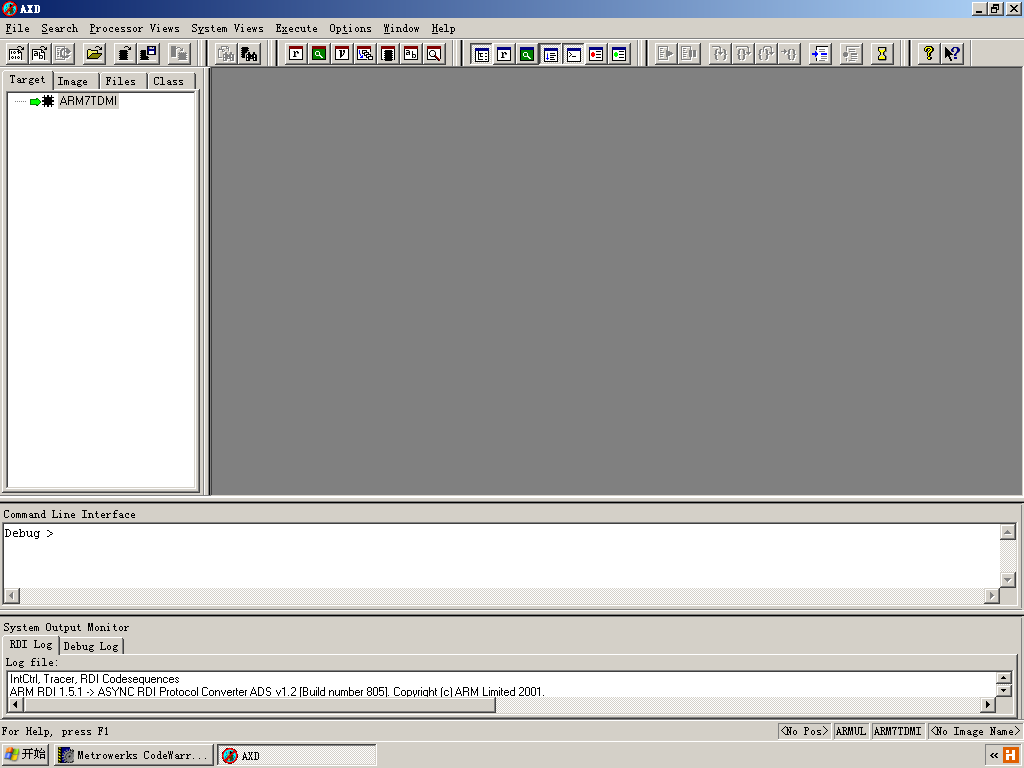Toggle the system Output Monitor icon
The height and width of the screenshot is (768, 1024).
551,54
